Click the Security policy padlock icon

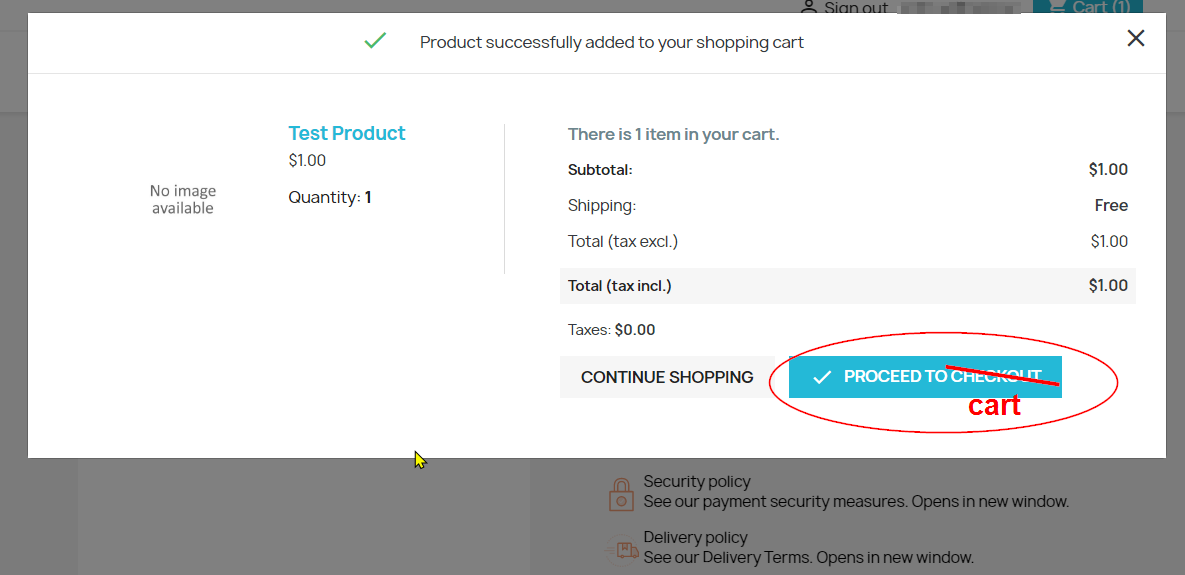click(x=620, y=494)
